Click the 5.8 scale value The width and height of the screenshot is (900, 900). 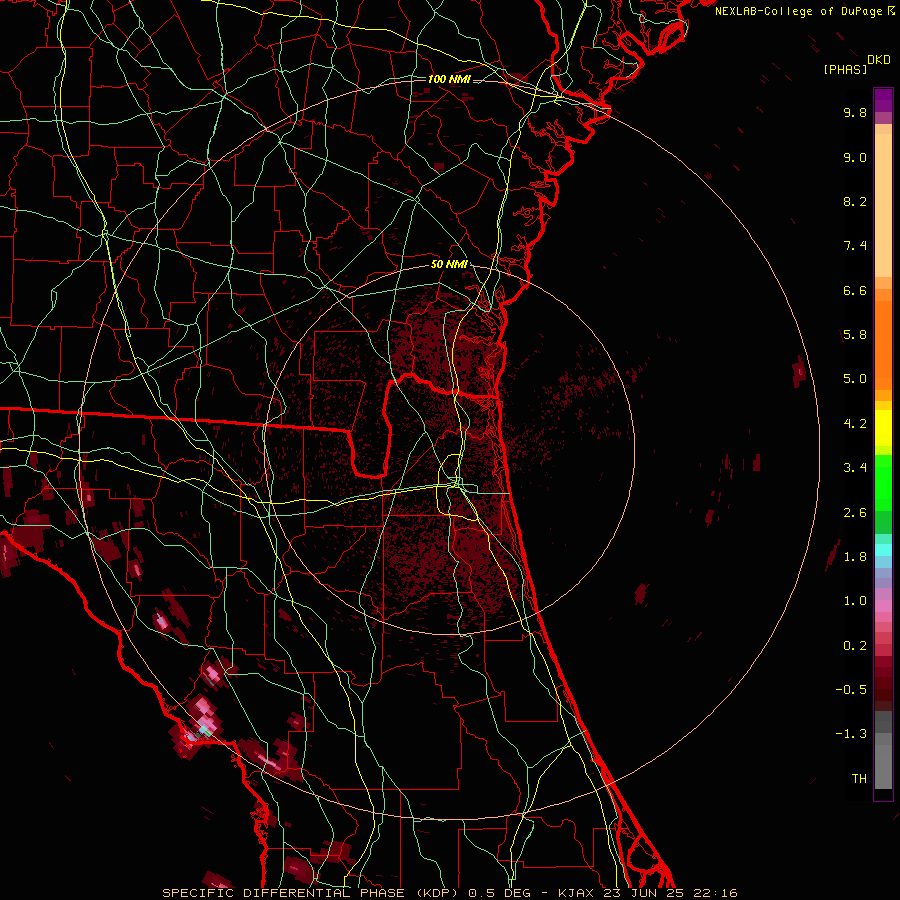pyautogui.click(x=855, y=335)
